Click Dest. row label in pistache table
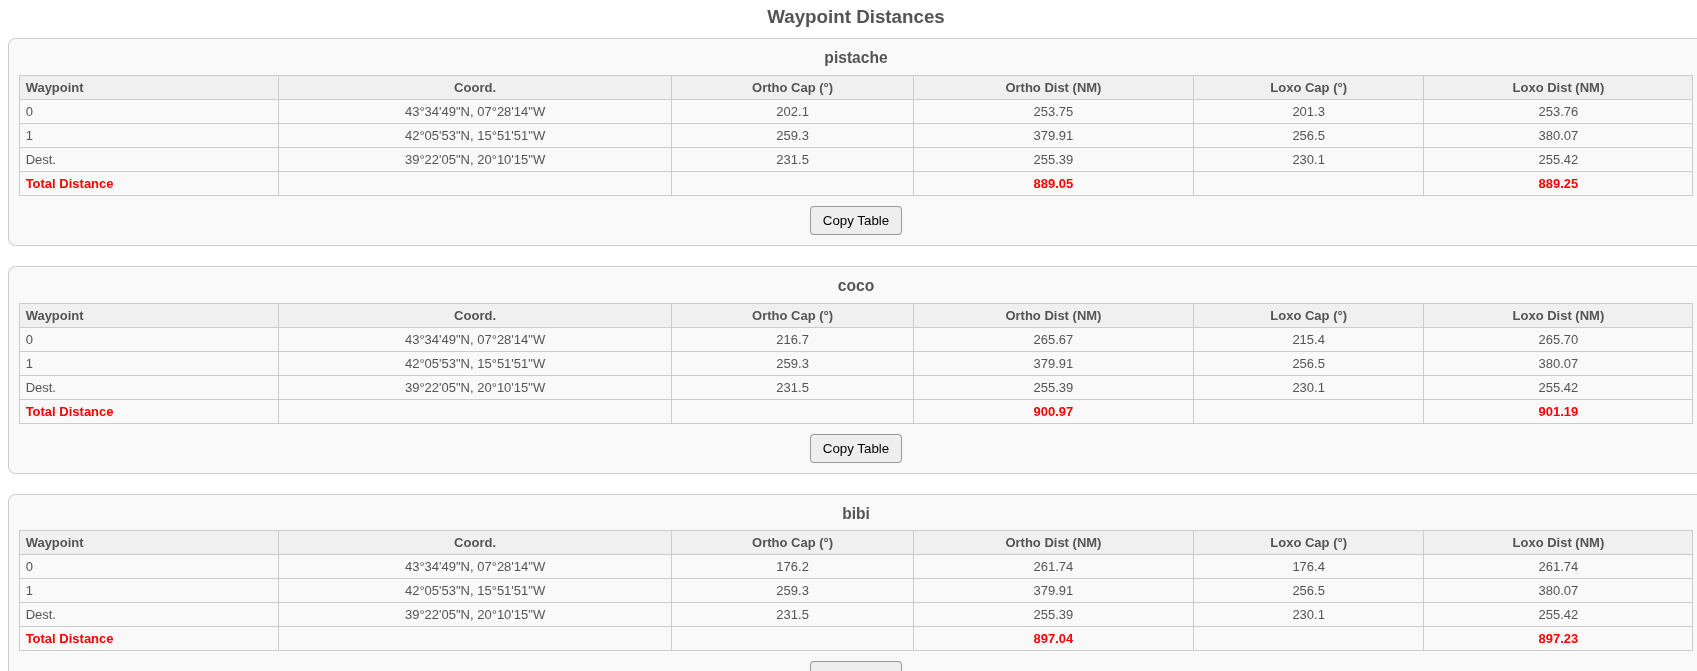 pyautogui.click(x=41, y=160)
